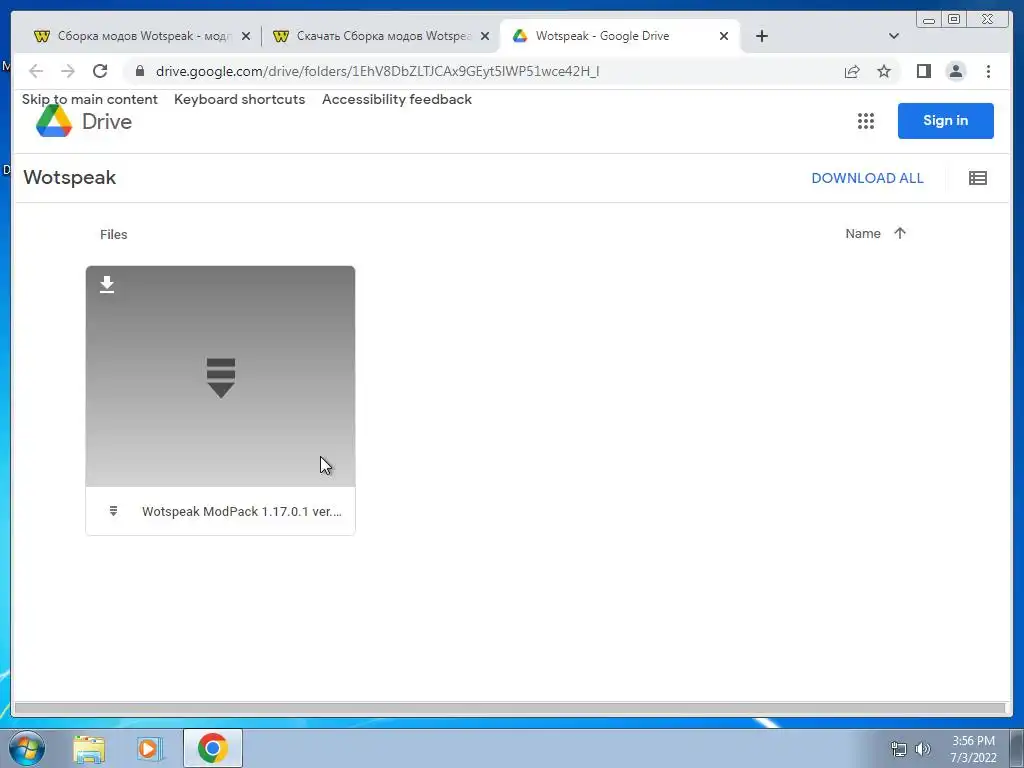Viewport: 1024px width, 768px height.
Task: Click Skip to main content link
Action: click(x=89, y=99)
